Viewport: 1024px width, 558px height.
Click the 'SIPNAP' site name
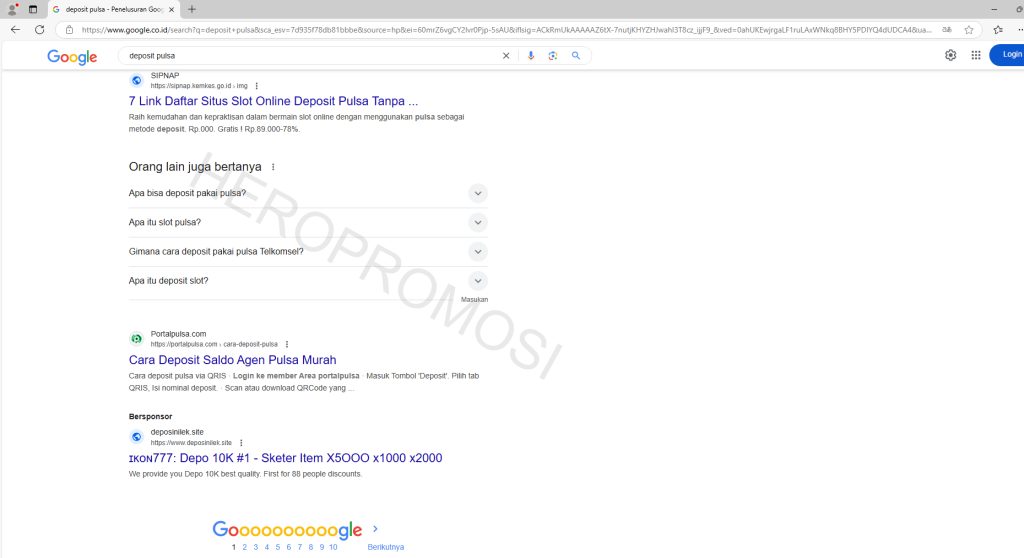165,75
